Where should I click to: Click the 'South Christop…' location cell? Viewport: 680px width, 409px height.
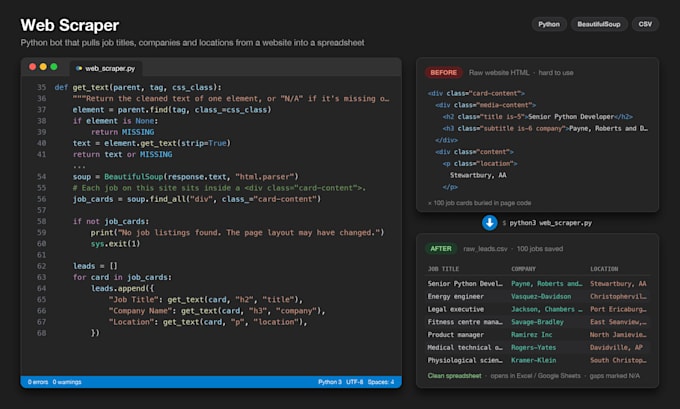618,360
